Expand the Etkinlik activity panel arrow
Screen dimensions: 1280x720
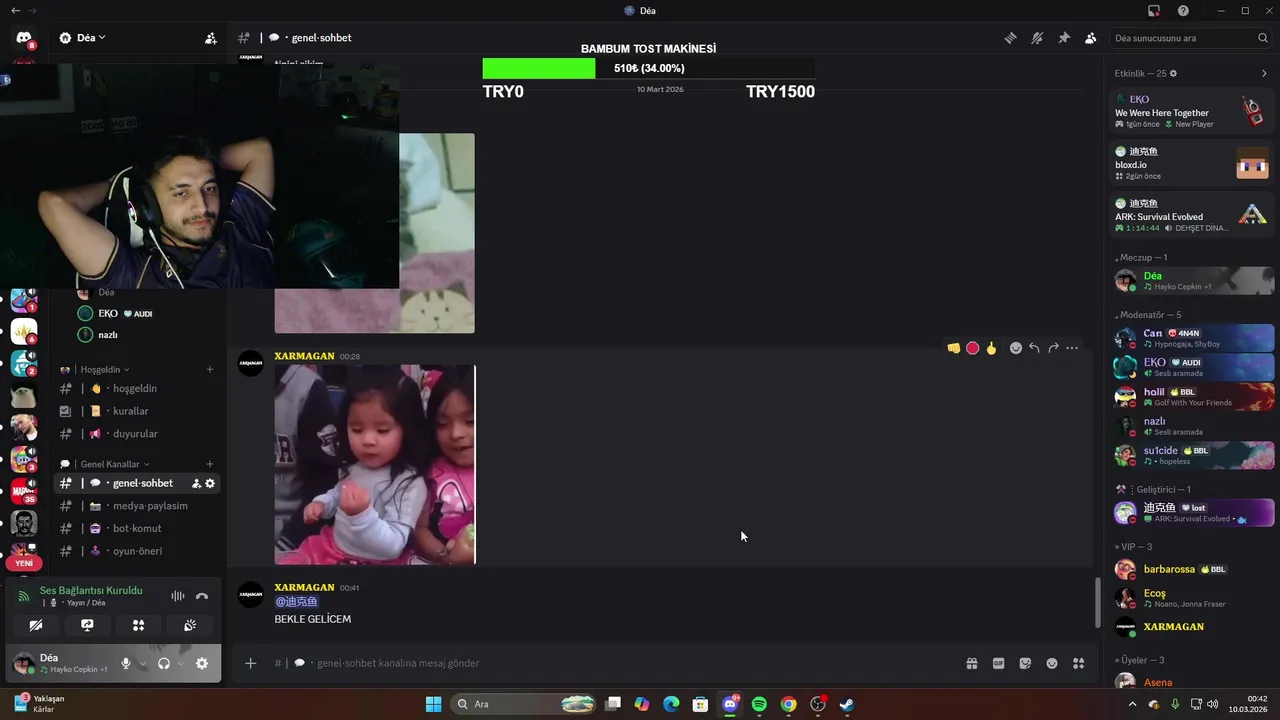click(x=1264, y=73)
